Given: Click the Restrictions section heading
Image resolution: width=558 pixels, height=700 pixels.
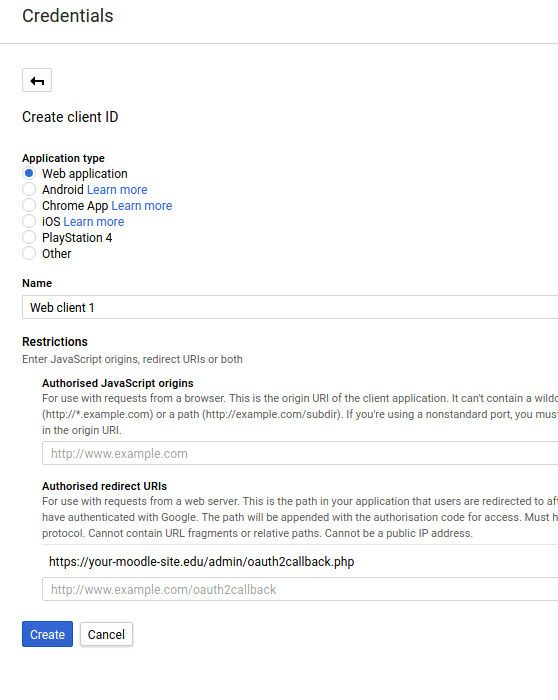Looking at the screenshot, I should (x=55, y=342).
